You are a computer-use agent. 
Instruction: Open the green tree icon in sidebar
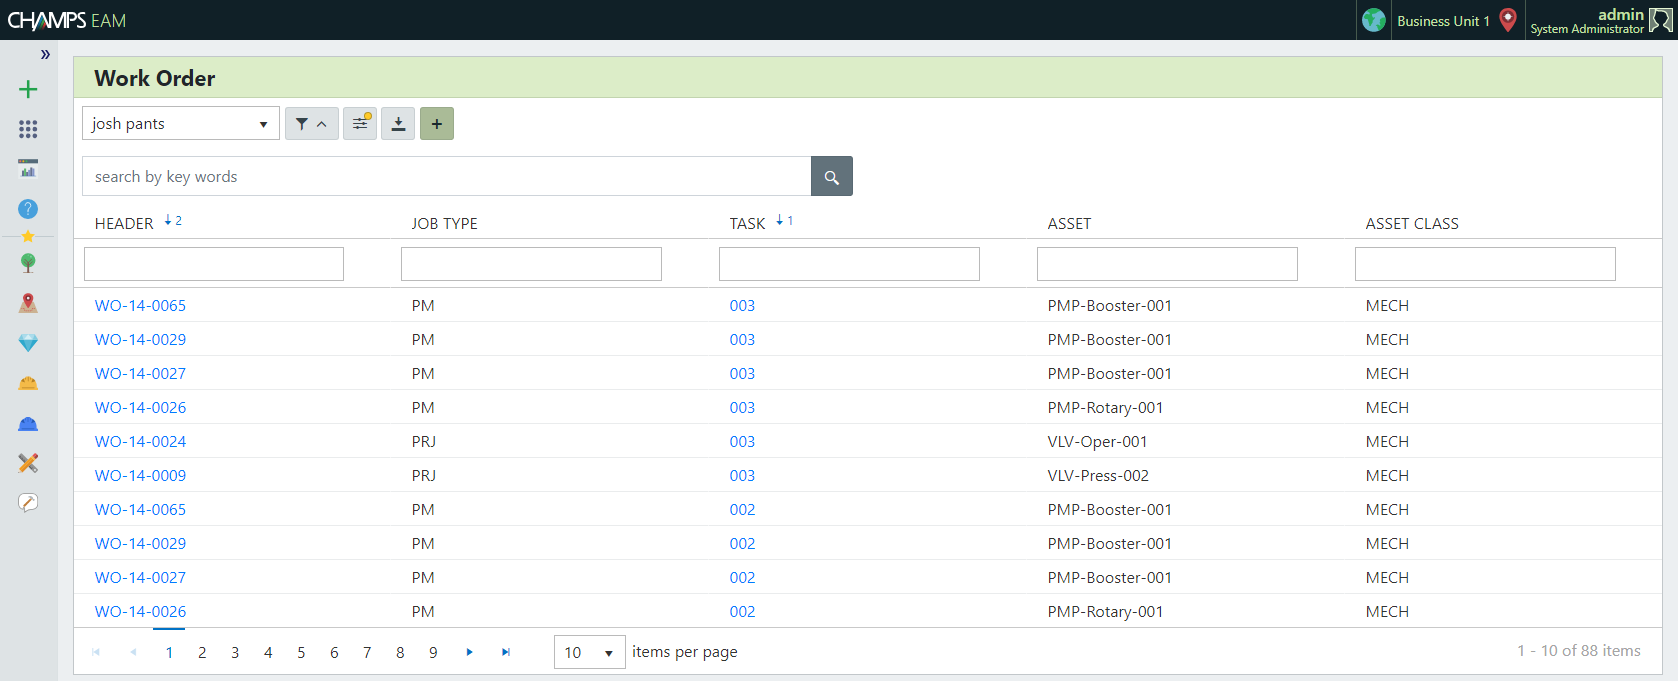click(28, 263)
